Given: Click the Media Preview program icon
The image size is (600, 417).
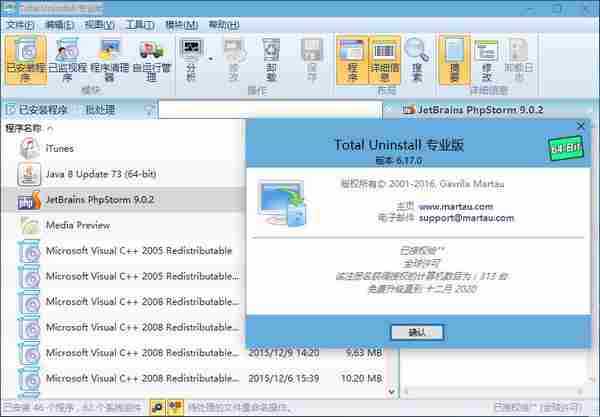Looking at the screenshot, I should coord(29,226).
